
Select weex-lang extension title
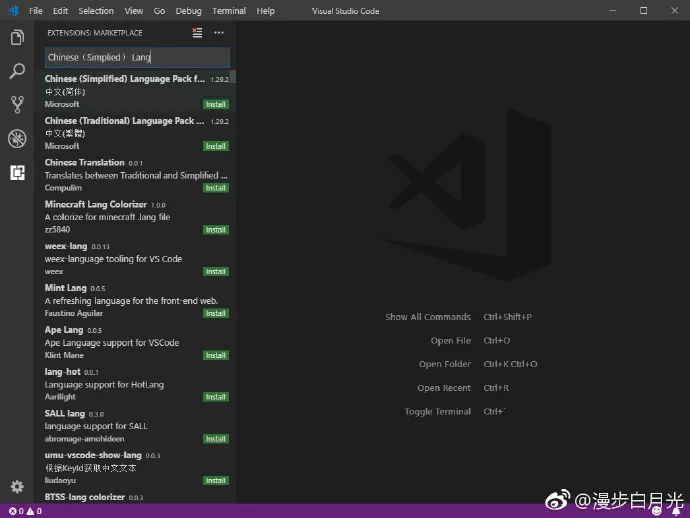[x=66, y=246]
